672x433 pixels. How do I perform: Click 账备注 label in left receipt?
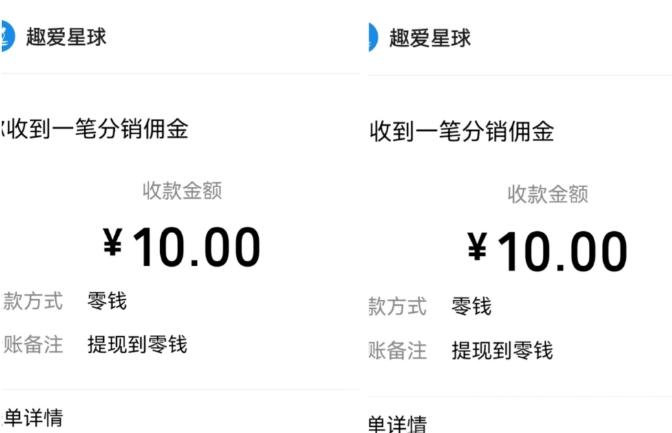pyautogui.click(x=33, y=345)
